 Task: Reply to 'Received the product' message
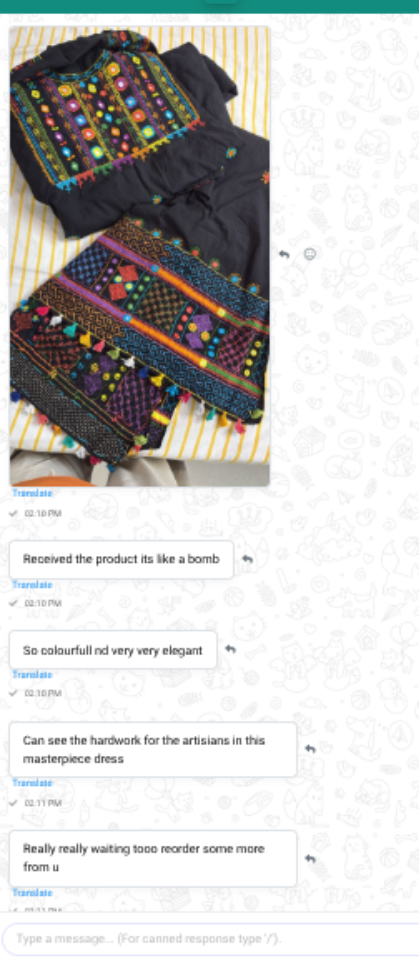247,559
